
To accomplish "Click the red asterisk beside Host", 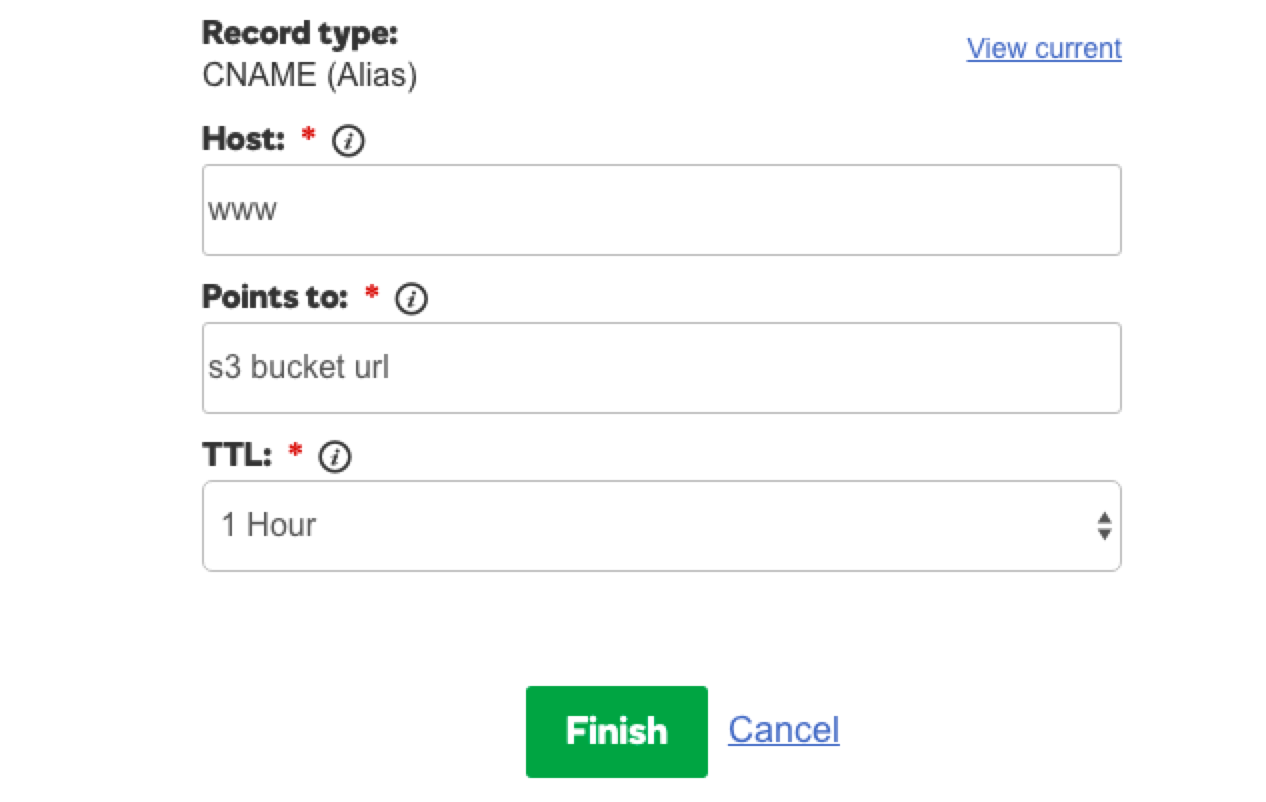I will pos(308,138).
